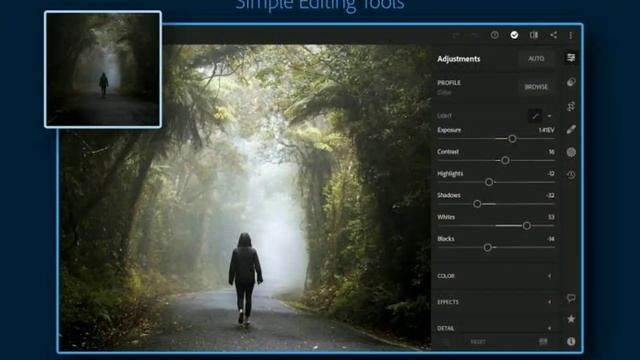Click the original photo thumbnail inset
This screenshot has height=360, width=640.
[103, 69]
